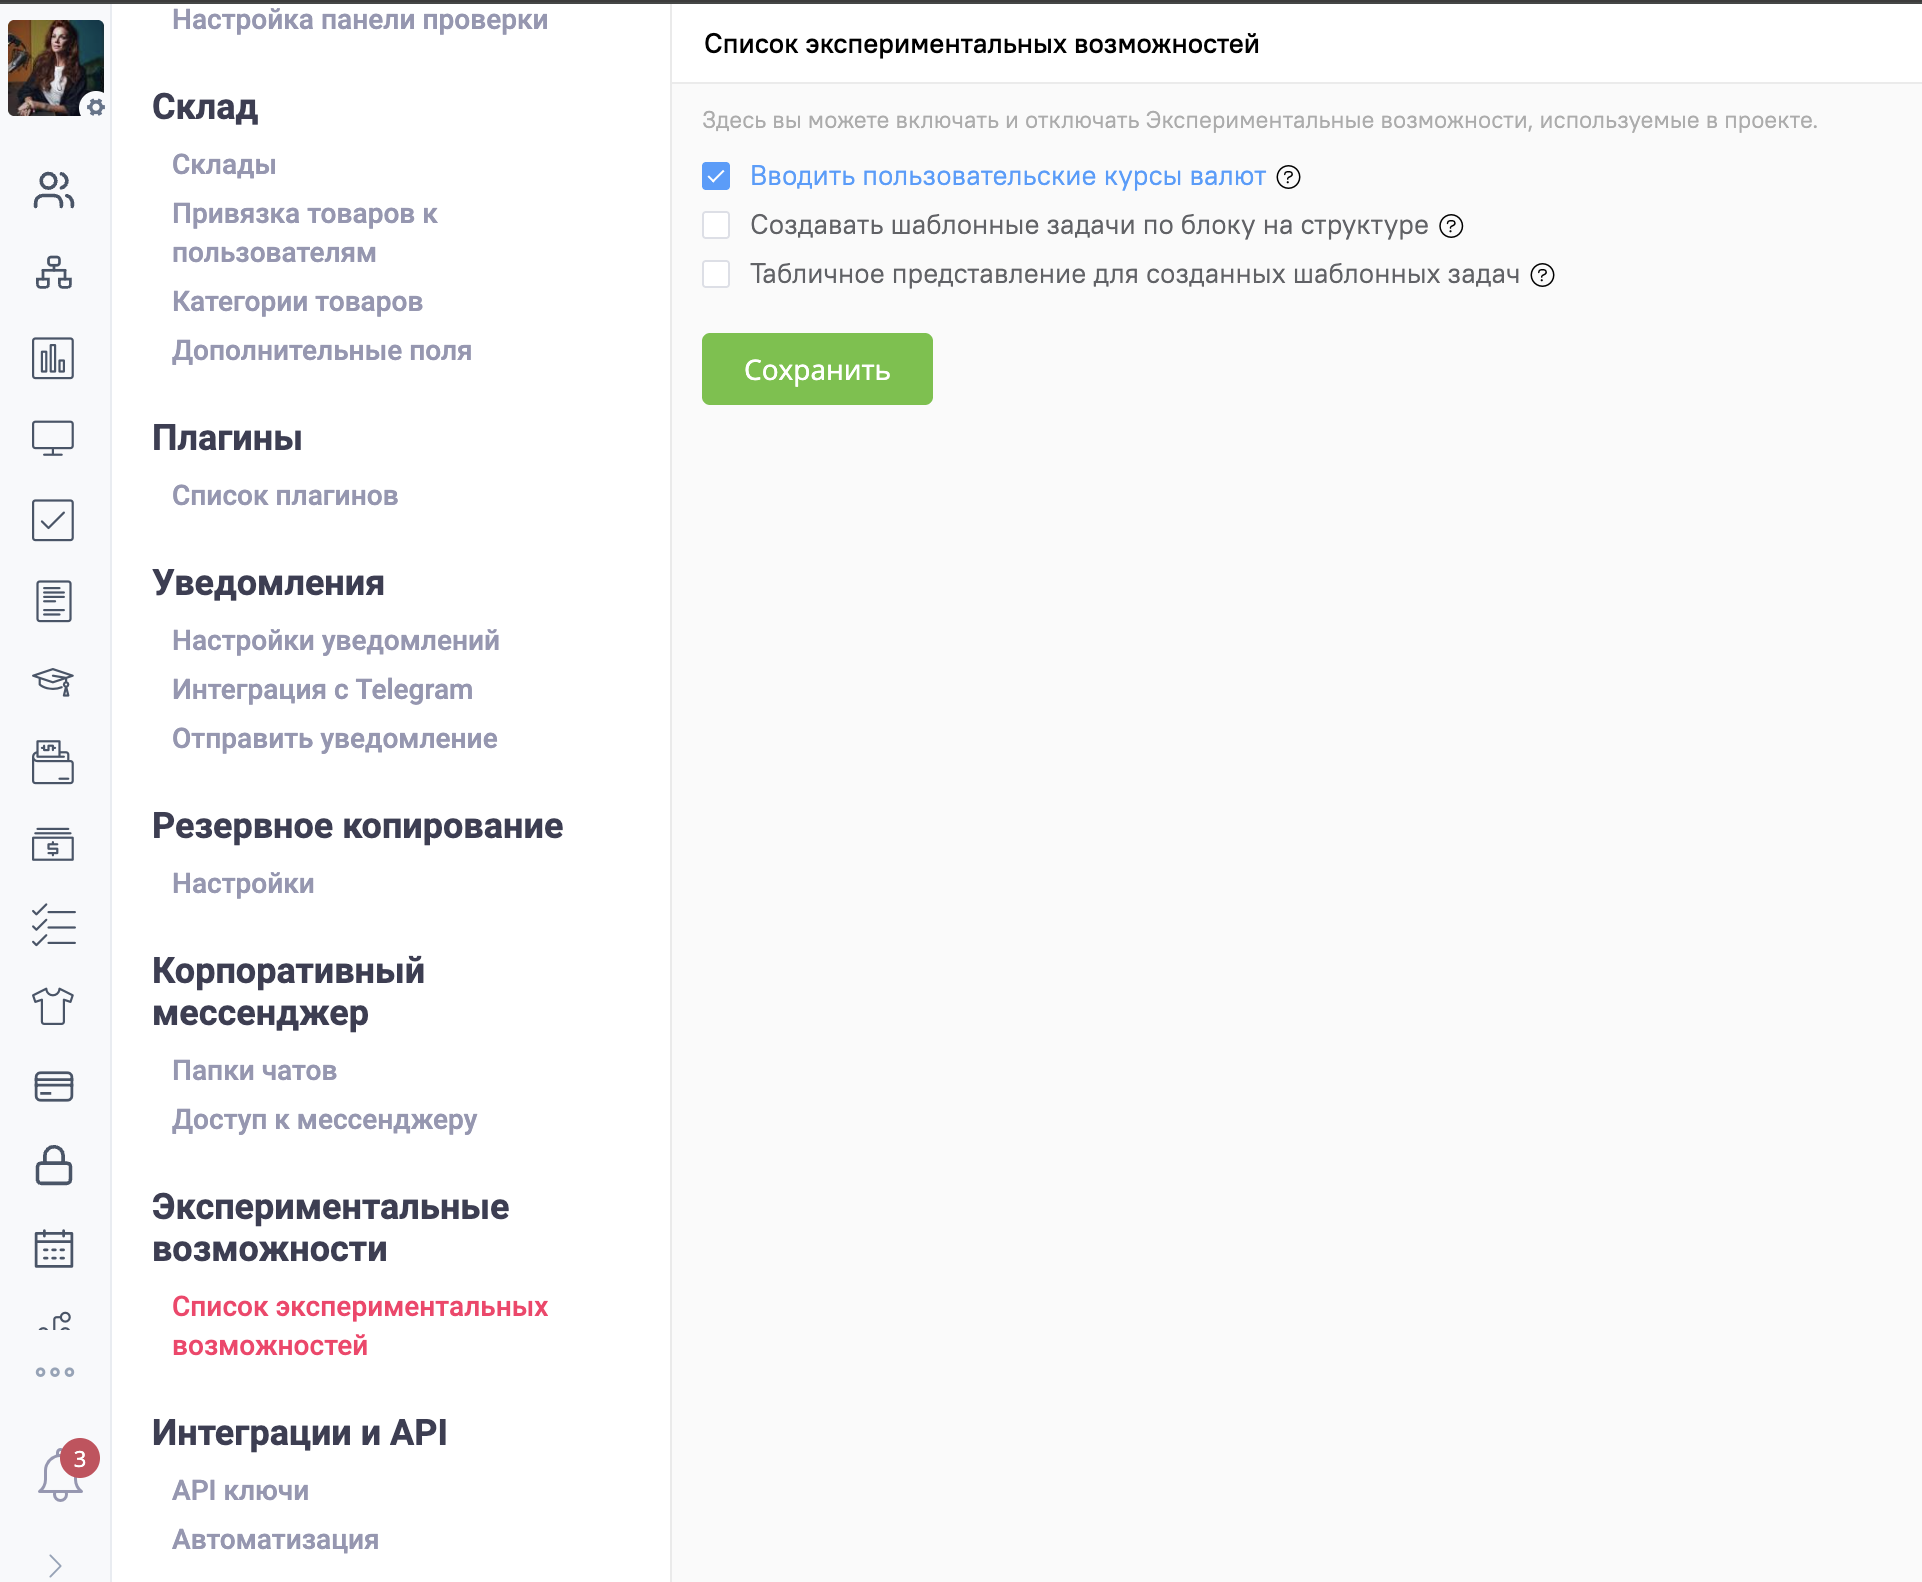1922x1582 pixels.
Task: Open the dollar finance icon
Action: click(x=53, y=844)
